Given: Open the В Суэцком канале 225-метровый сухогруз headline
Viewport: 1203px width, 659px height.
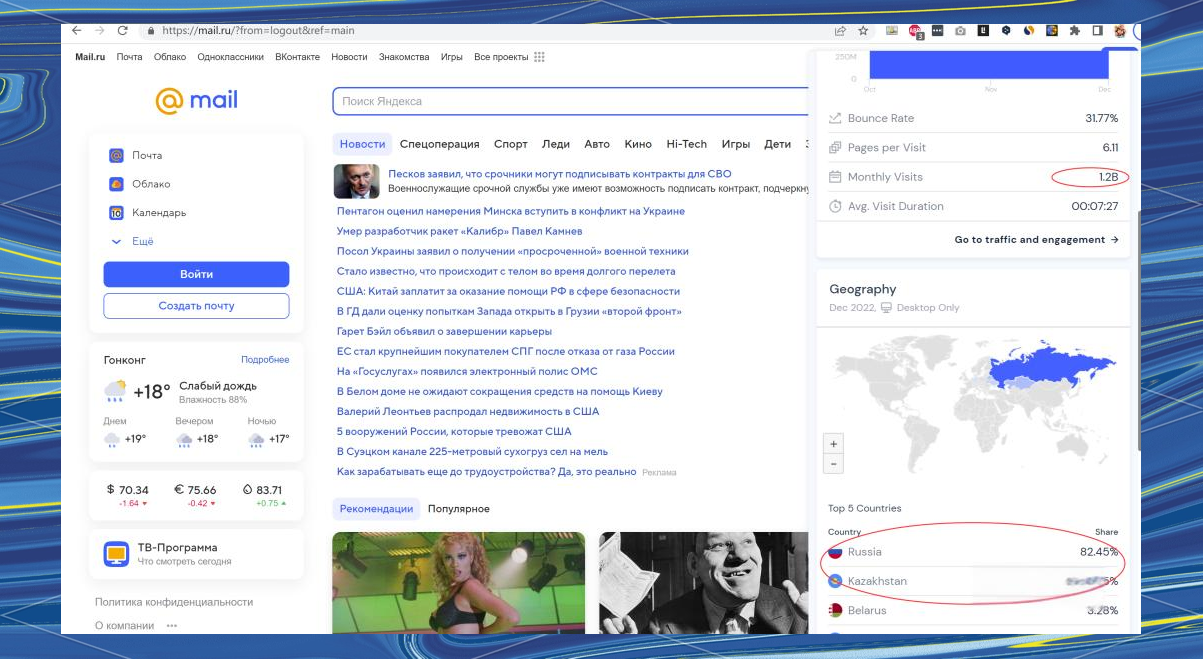Looking at the screenshot, I should [472, 451].
